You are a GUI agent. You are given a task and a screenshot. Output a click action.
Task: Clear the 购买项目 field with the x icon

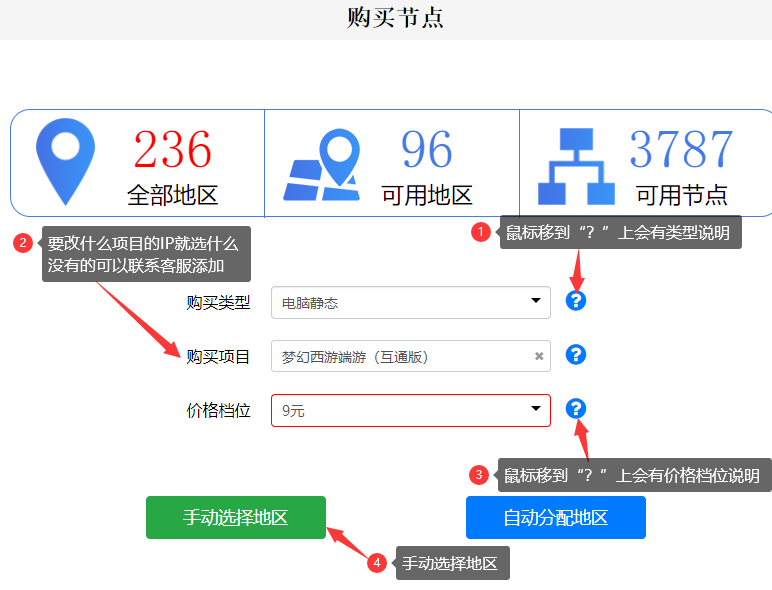point(539,356)
